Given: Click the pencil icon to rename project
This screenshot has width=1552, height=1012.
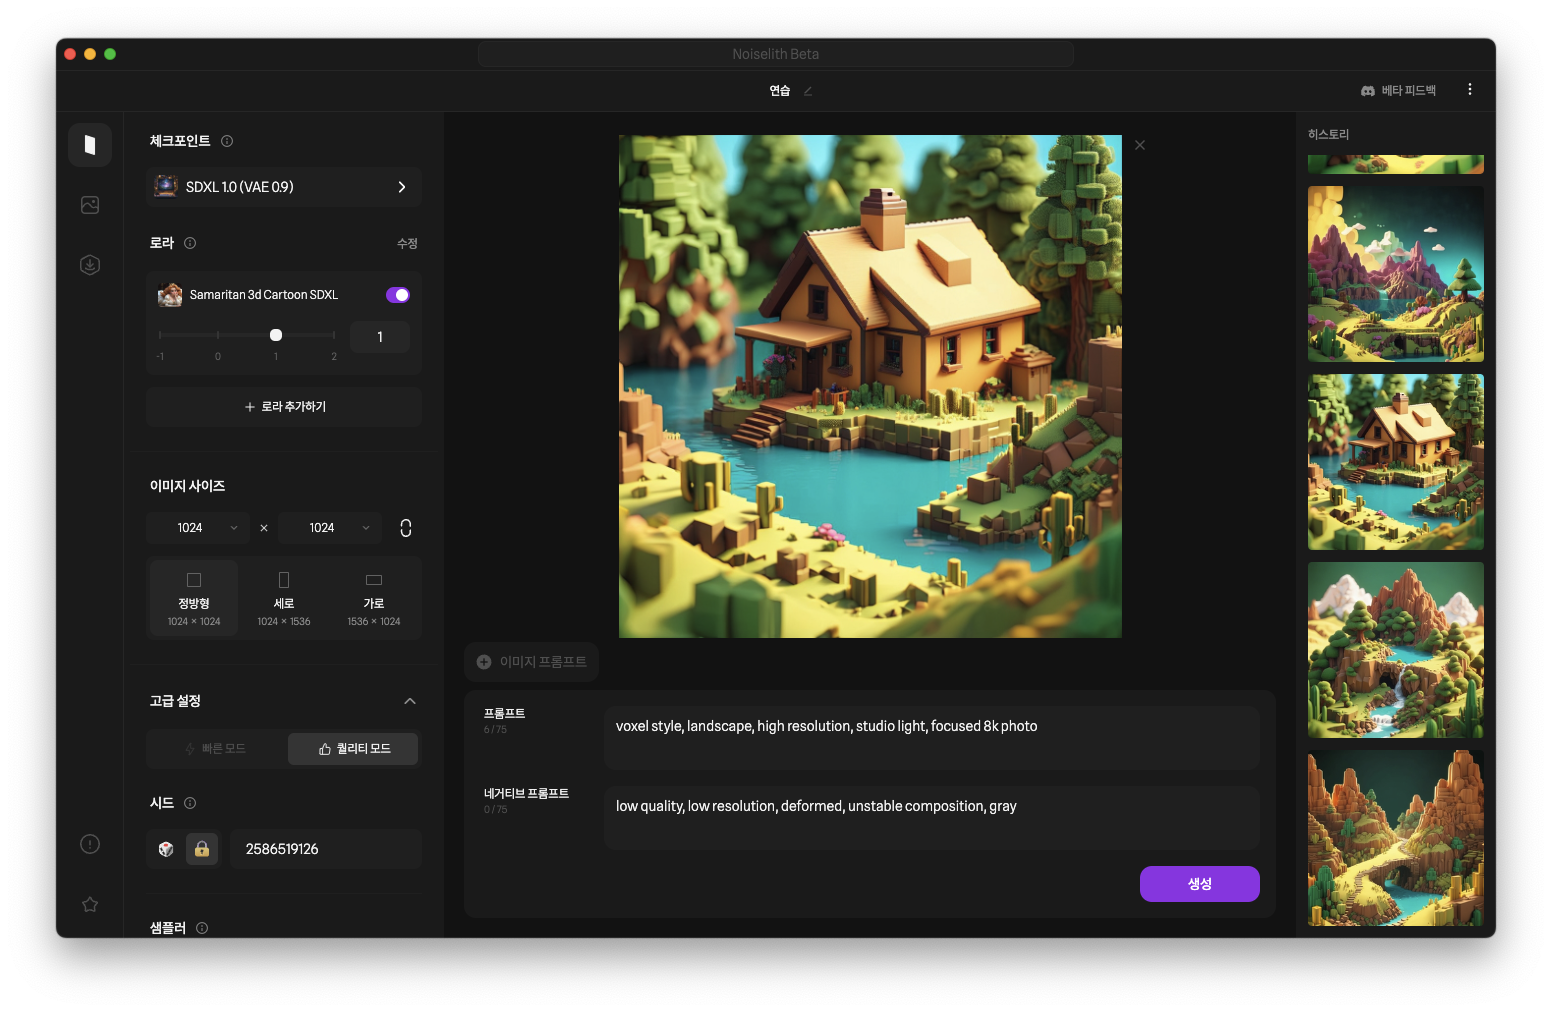Looking at the screenshot, I should click(808, 91).
